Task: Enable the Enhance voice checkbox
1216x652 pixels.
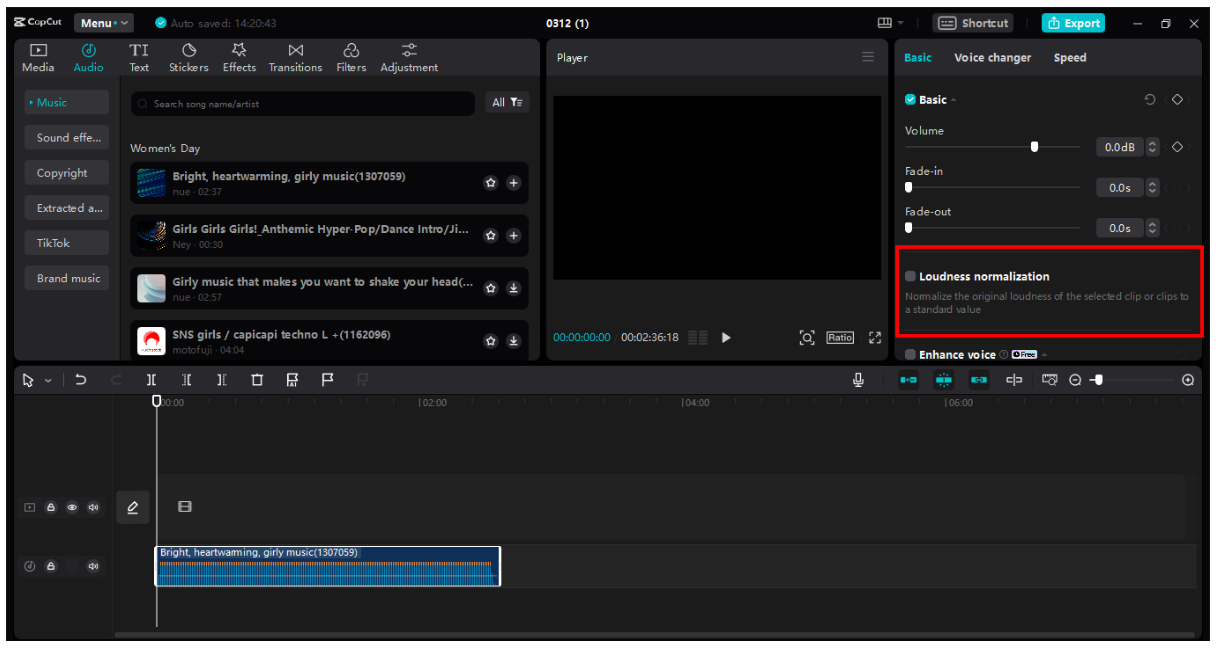Action: point(910,354)
